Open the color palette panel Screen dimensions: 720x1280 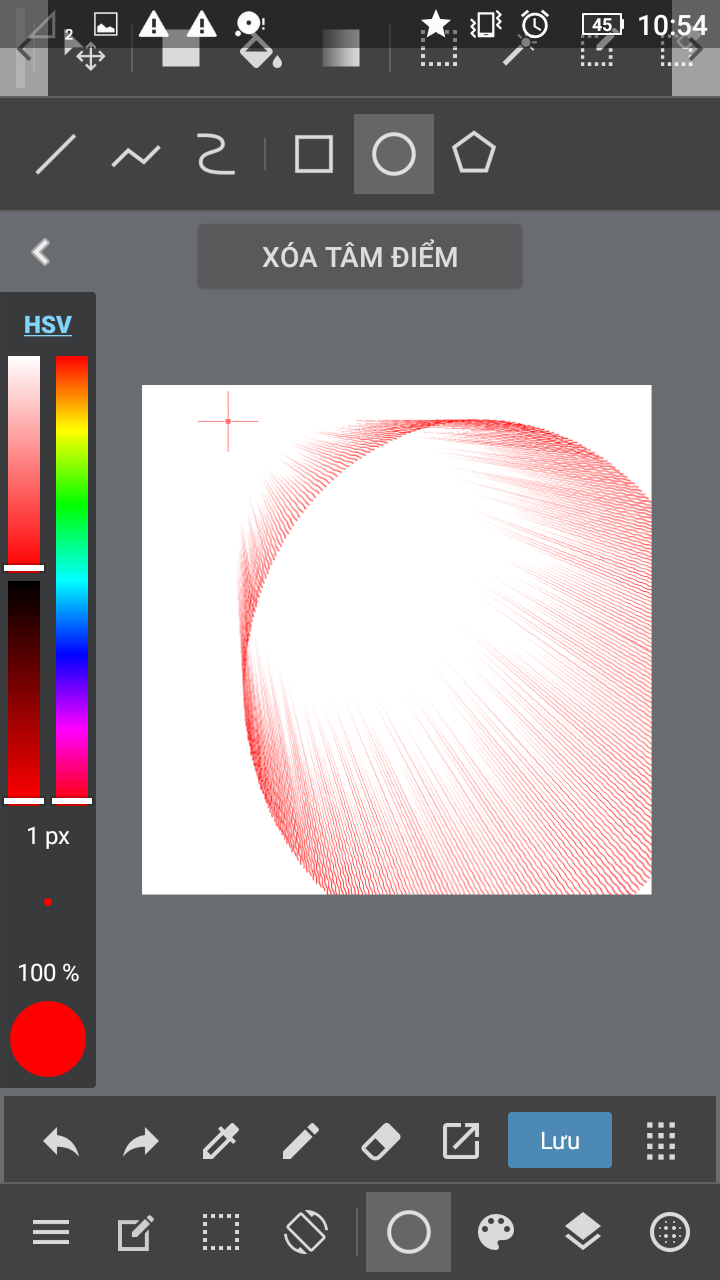pyautogui.click(x=496, y=1233)
